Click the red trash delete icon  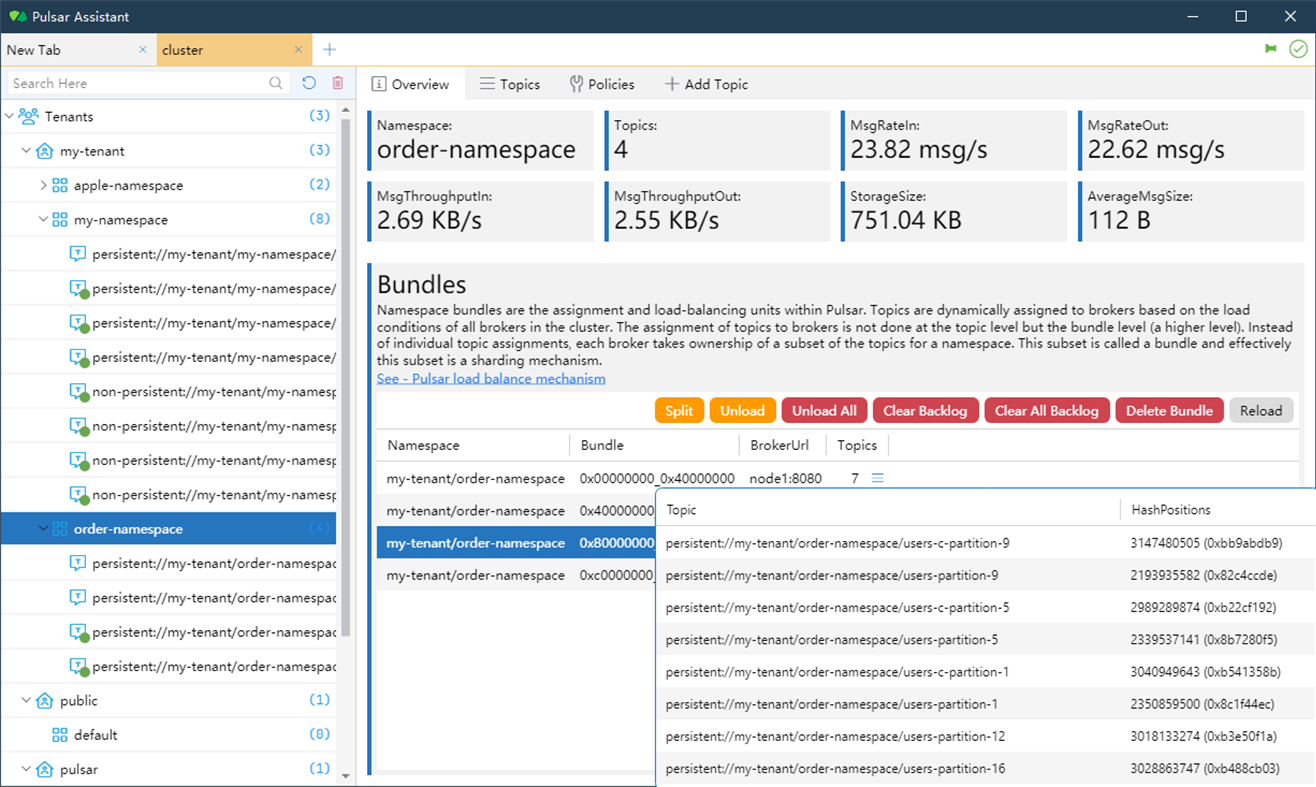click(338, 83)
